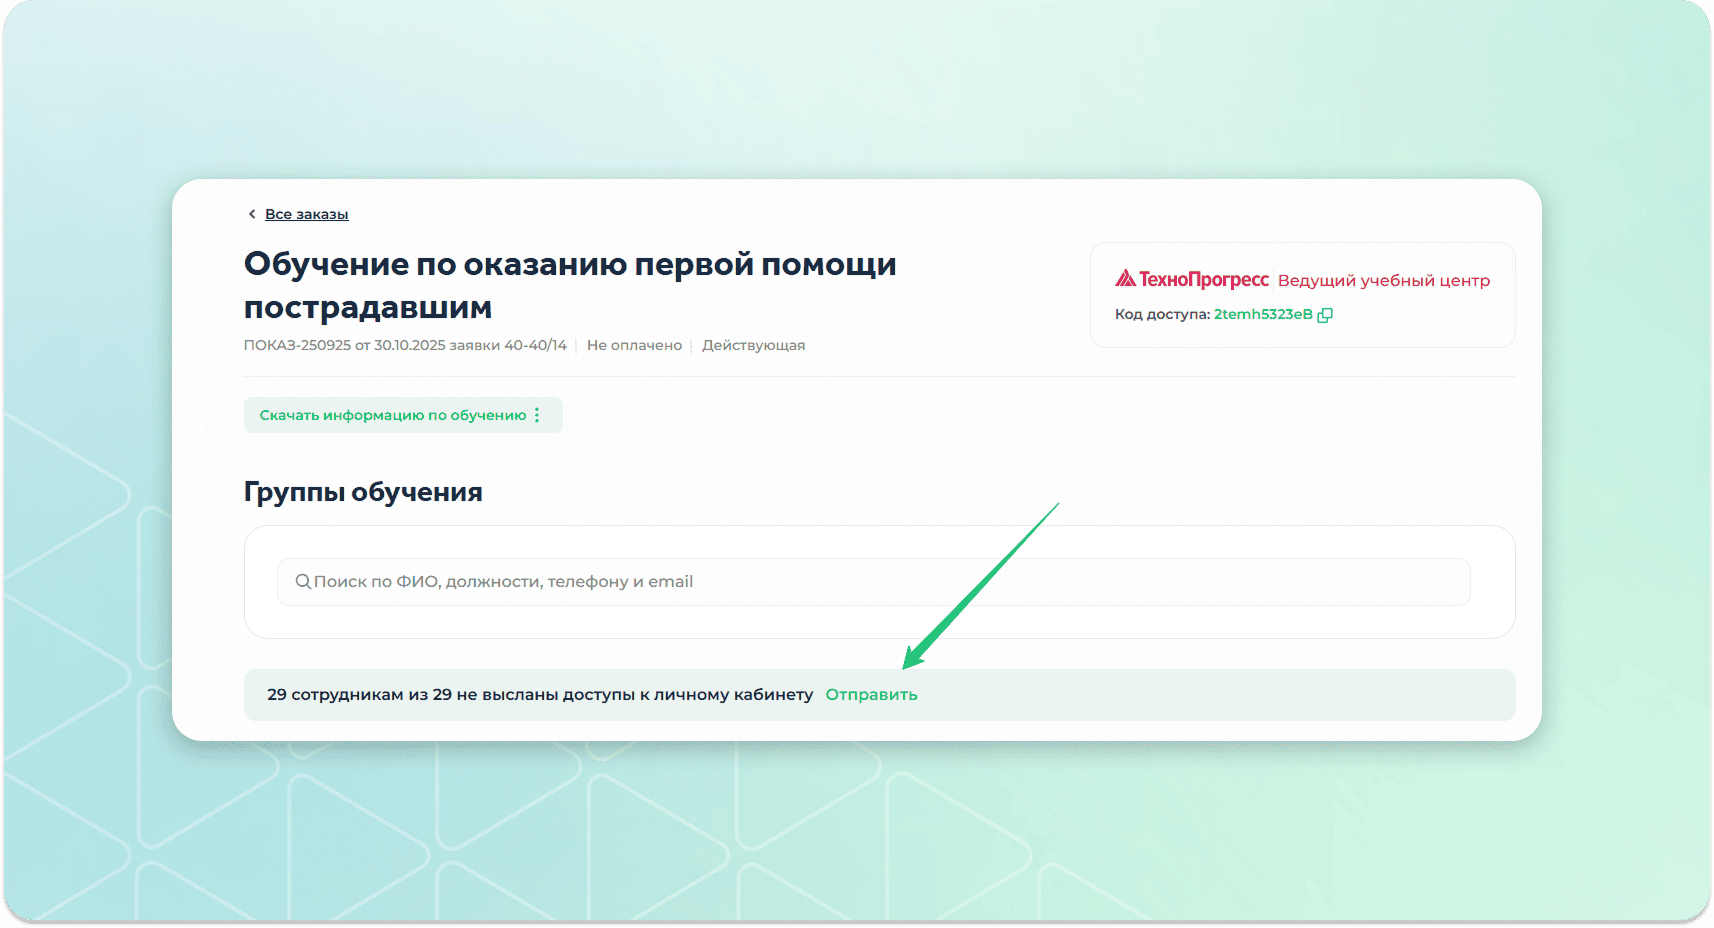
Task: Copy the access code with the copy icon
Action: click(1325, 315)
